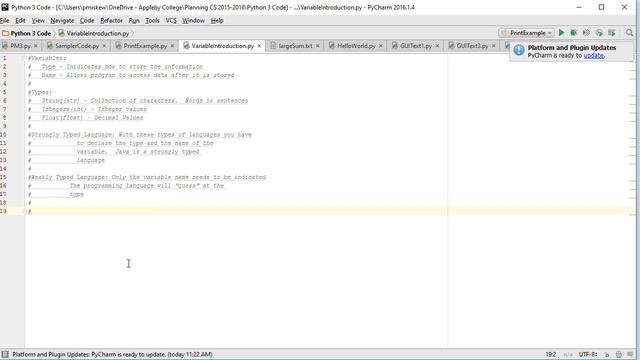Click the editor vertical scrollbar marker strip

632,200
